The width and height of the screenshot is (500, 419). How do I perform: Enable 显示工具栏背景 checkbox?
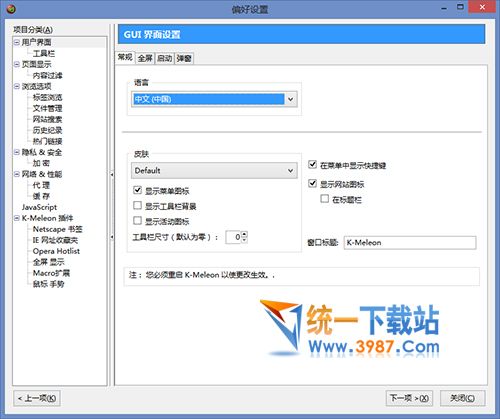[x=137, y=205]
